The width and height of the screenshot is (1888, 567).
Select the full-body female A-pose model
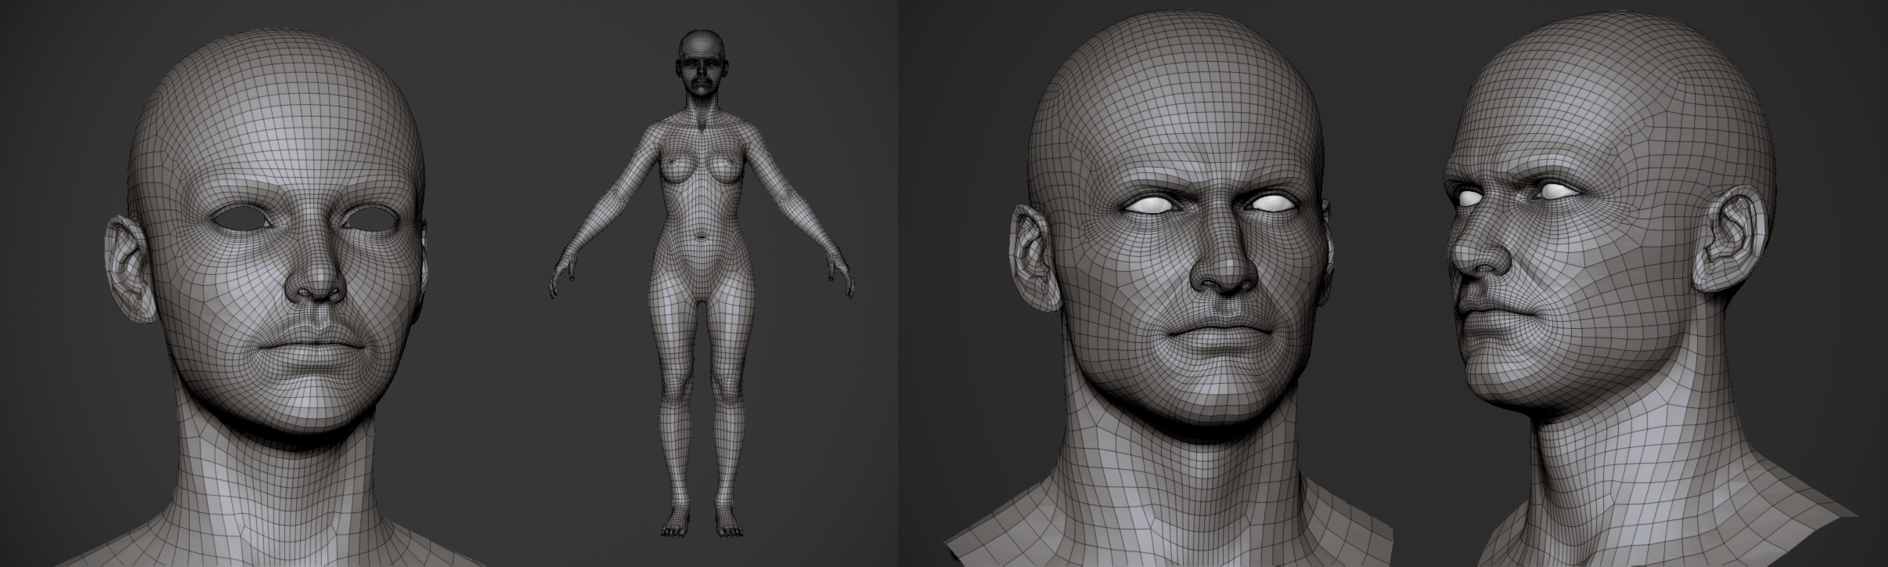click(703, 282)
